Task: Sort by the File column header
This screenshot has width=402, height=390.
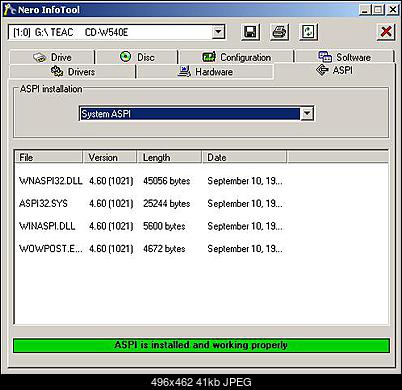Action: pyautogui.click(x=49, y=157)
